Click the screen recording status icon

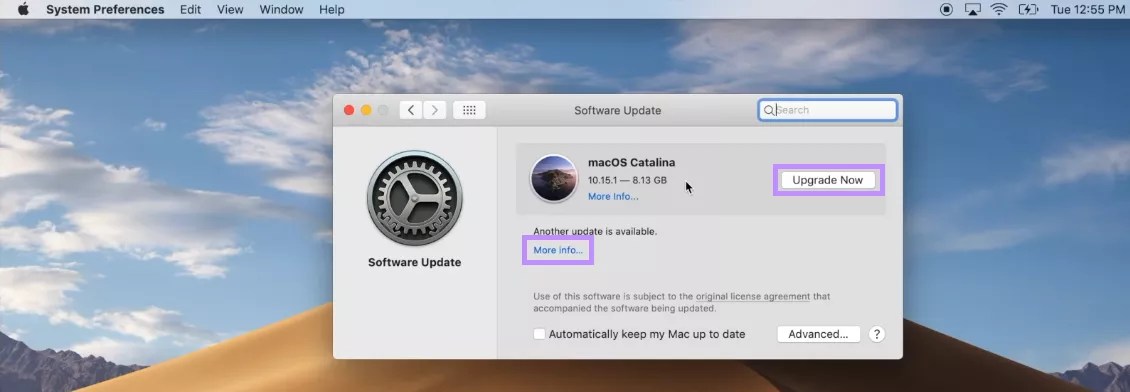pyautogui.click(x=946, y=9)
